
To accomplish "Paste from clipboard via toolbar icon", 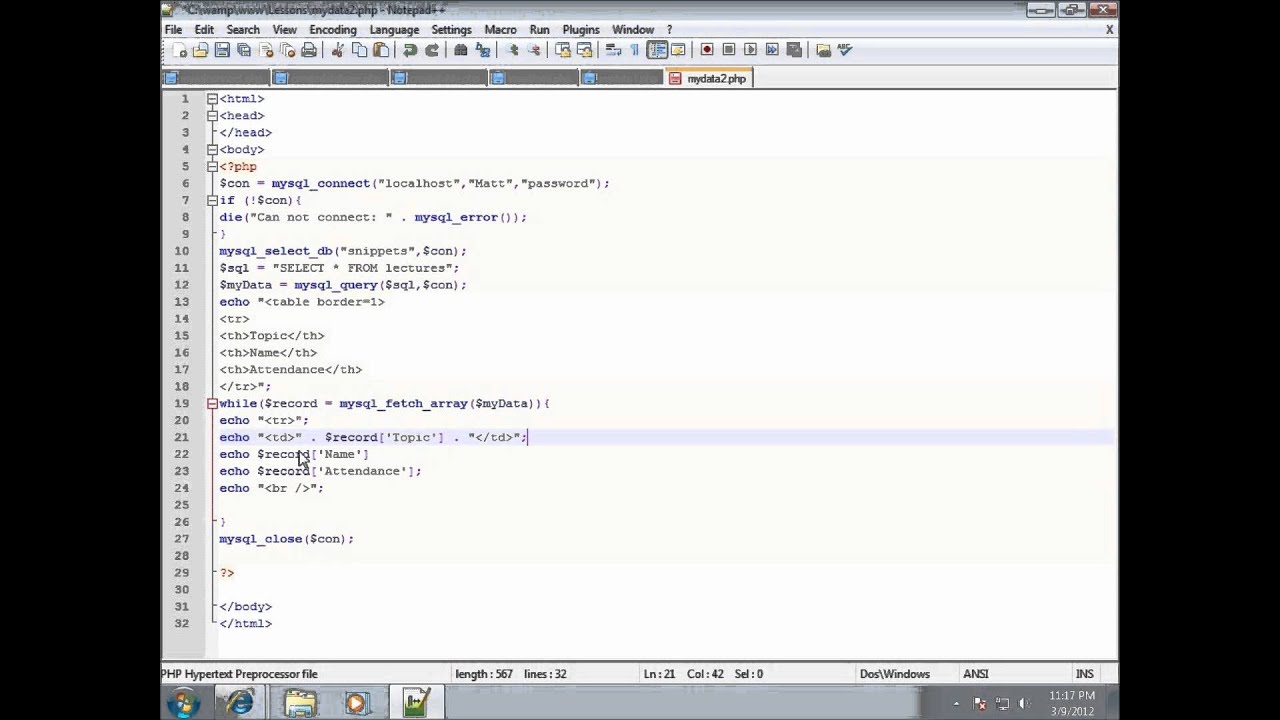I will coord(380,50).
